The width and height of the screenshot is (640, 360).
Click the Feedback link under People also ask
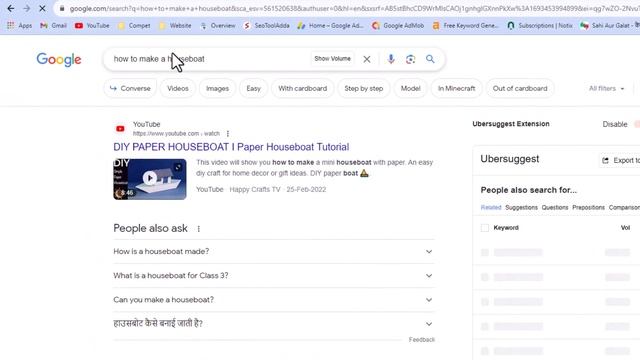coord(422,340)
